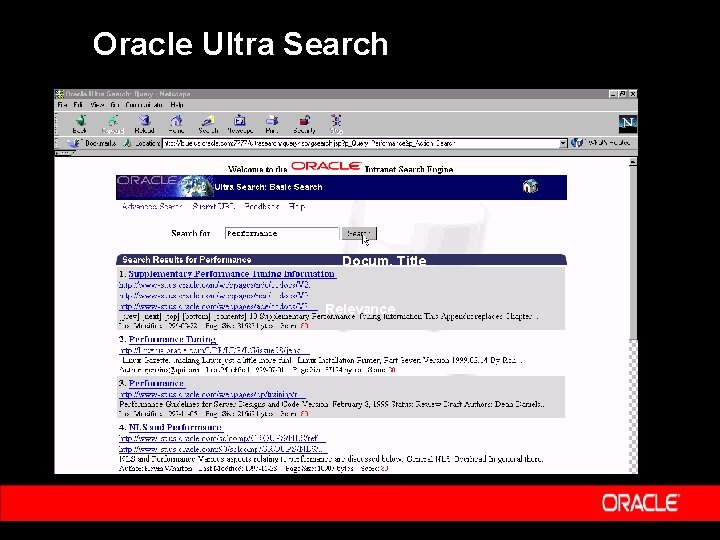Open the NLS and Performance result
The image size is (720, 540).
coord(175,427)
